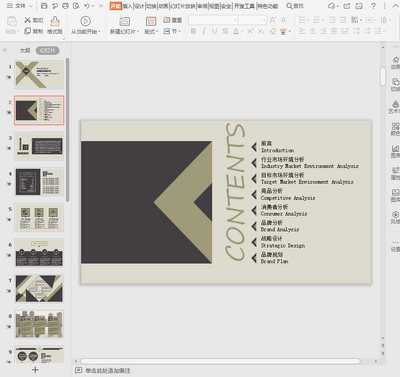Apply superscript X² formatting
Screen dimensions: 400x377
pos(250,31)
